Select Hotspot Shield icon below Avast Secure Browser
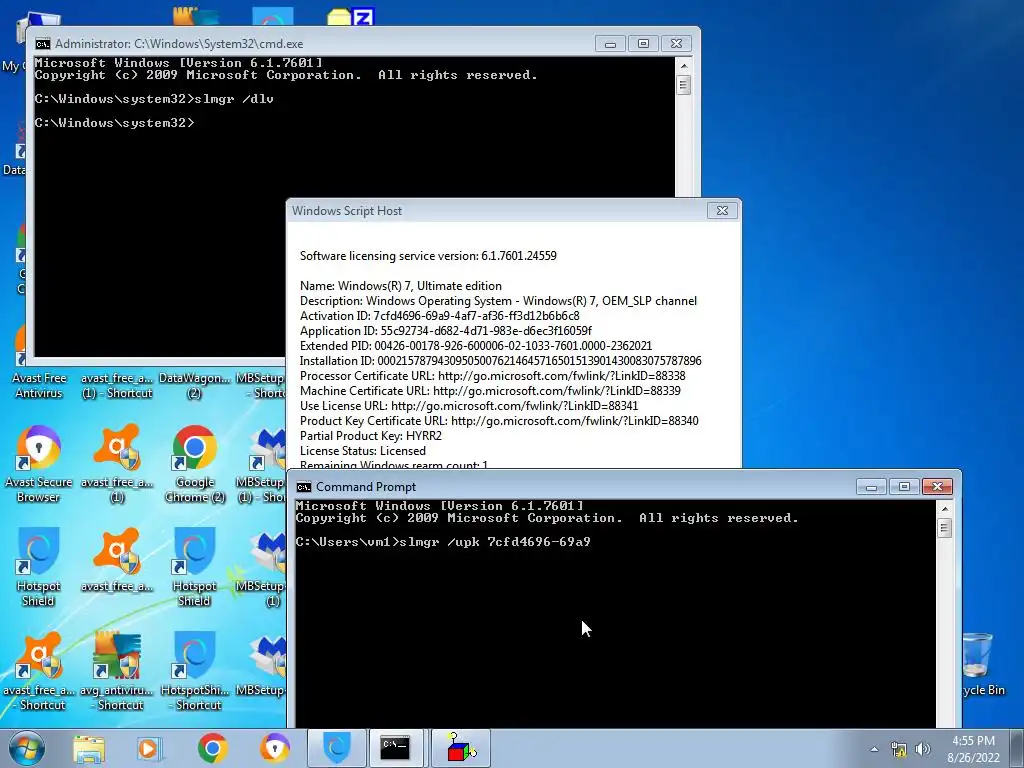The image size is (1024, 768). (38, 567)
